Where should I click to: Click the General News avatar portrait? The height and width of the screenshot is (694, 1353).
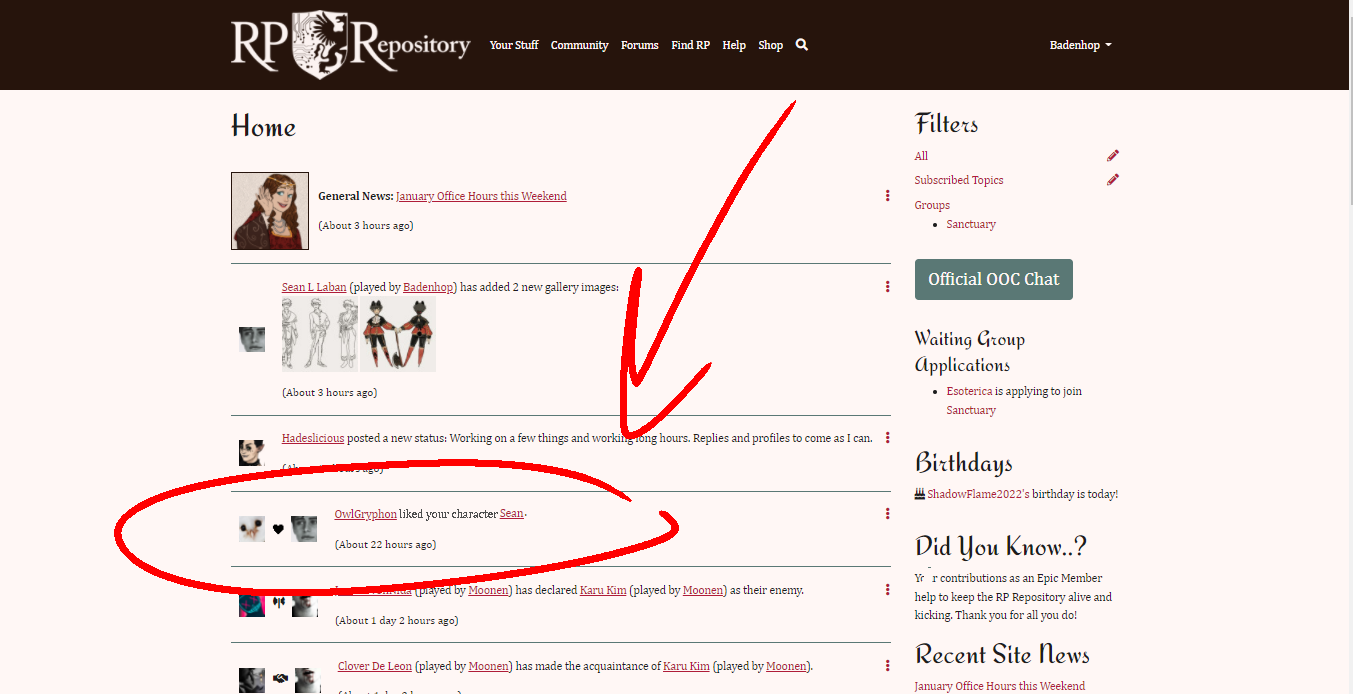coord(270,211)
